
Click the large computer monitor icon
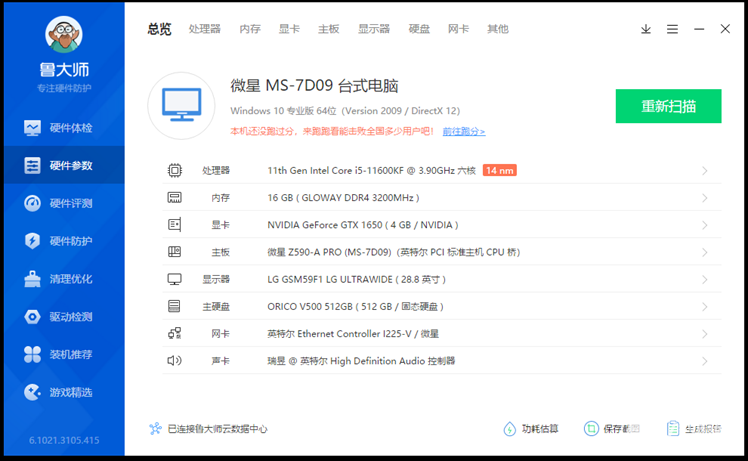tap(181, 105)
